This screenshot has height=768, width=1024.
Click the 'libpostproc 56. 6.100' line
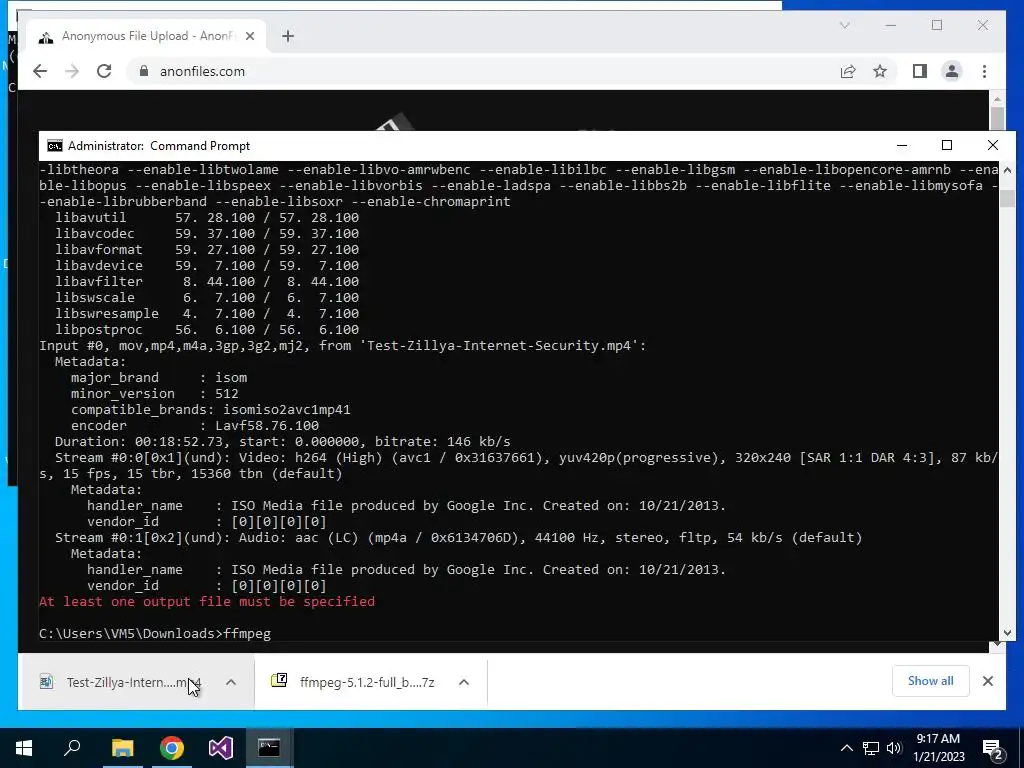click(x=207, y=330)
